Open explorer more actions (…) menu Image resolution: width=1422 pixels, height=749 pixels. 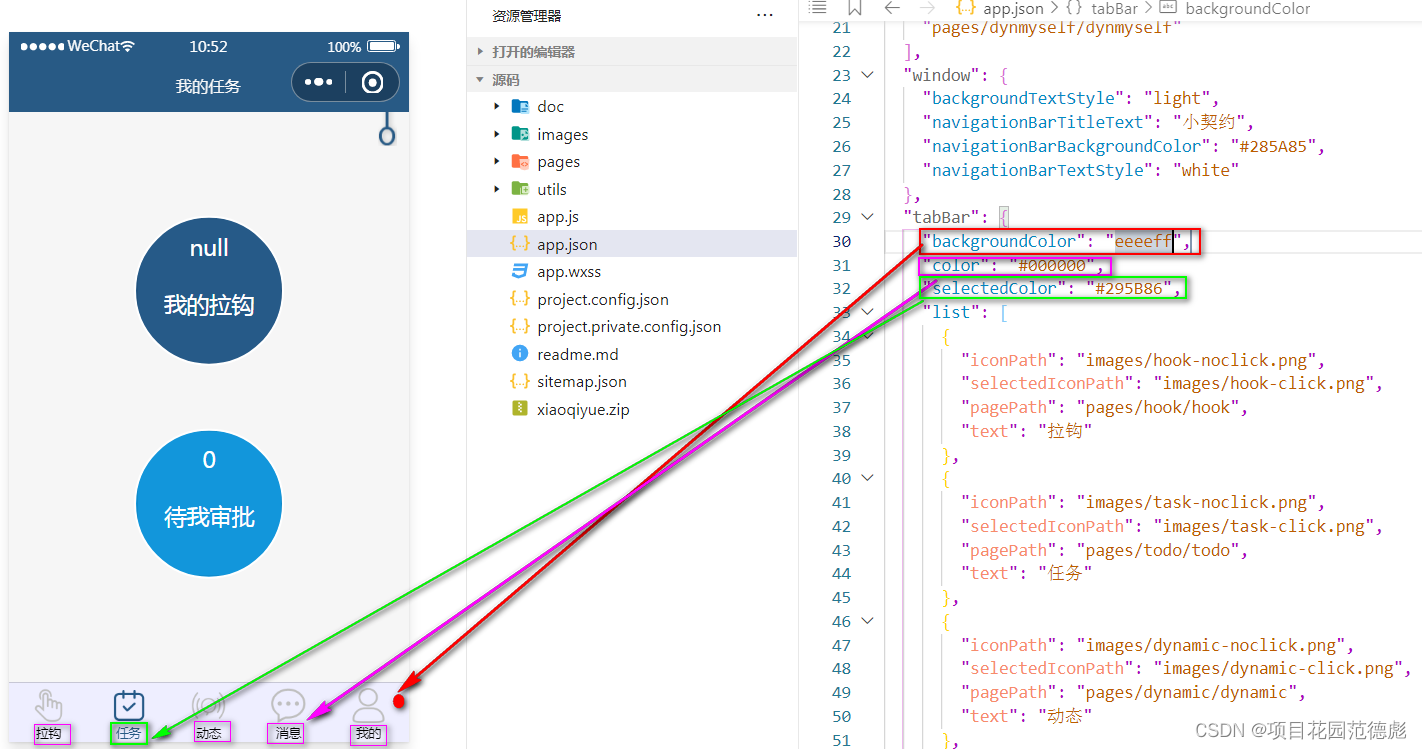[765, 16]
